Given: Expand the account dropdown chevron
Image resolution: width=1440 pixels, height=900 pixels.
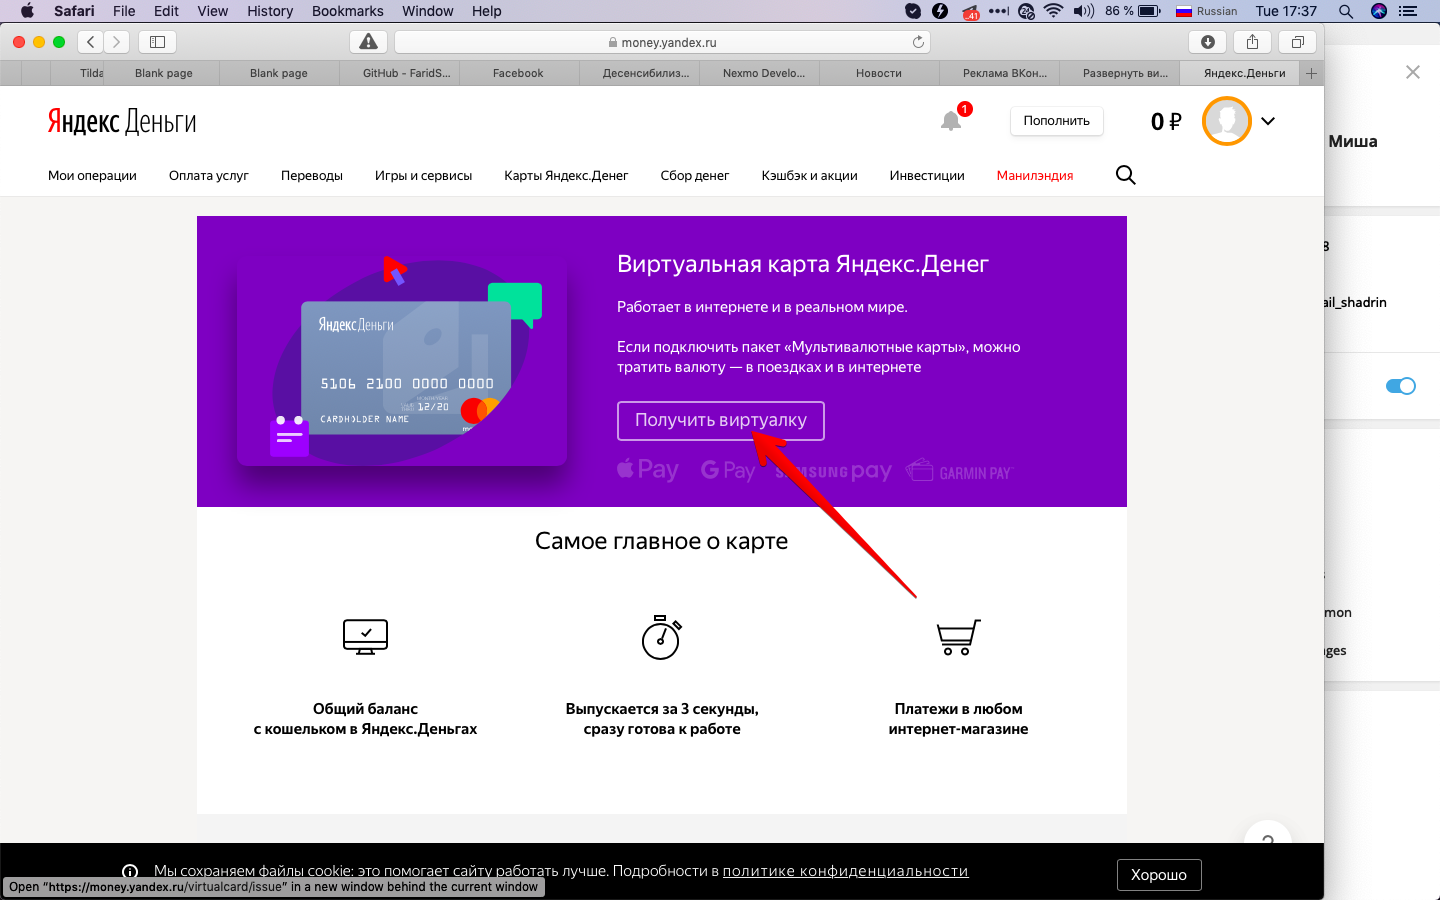Looking at the screenshot, I should [x=1268, y=121].
